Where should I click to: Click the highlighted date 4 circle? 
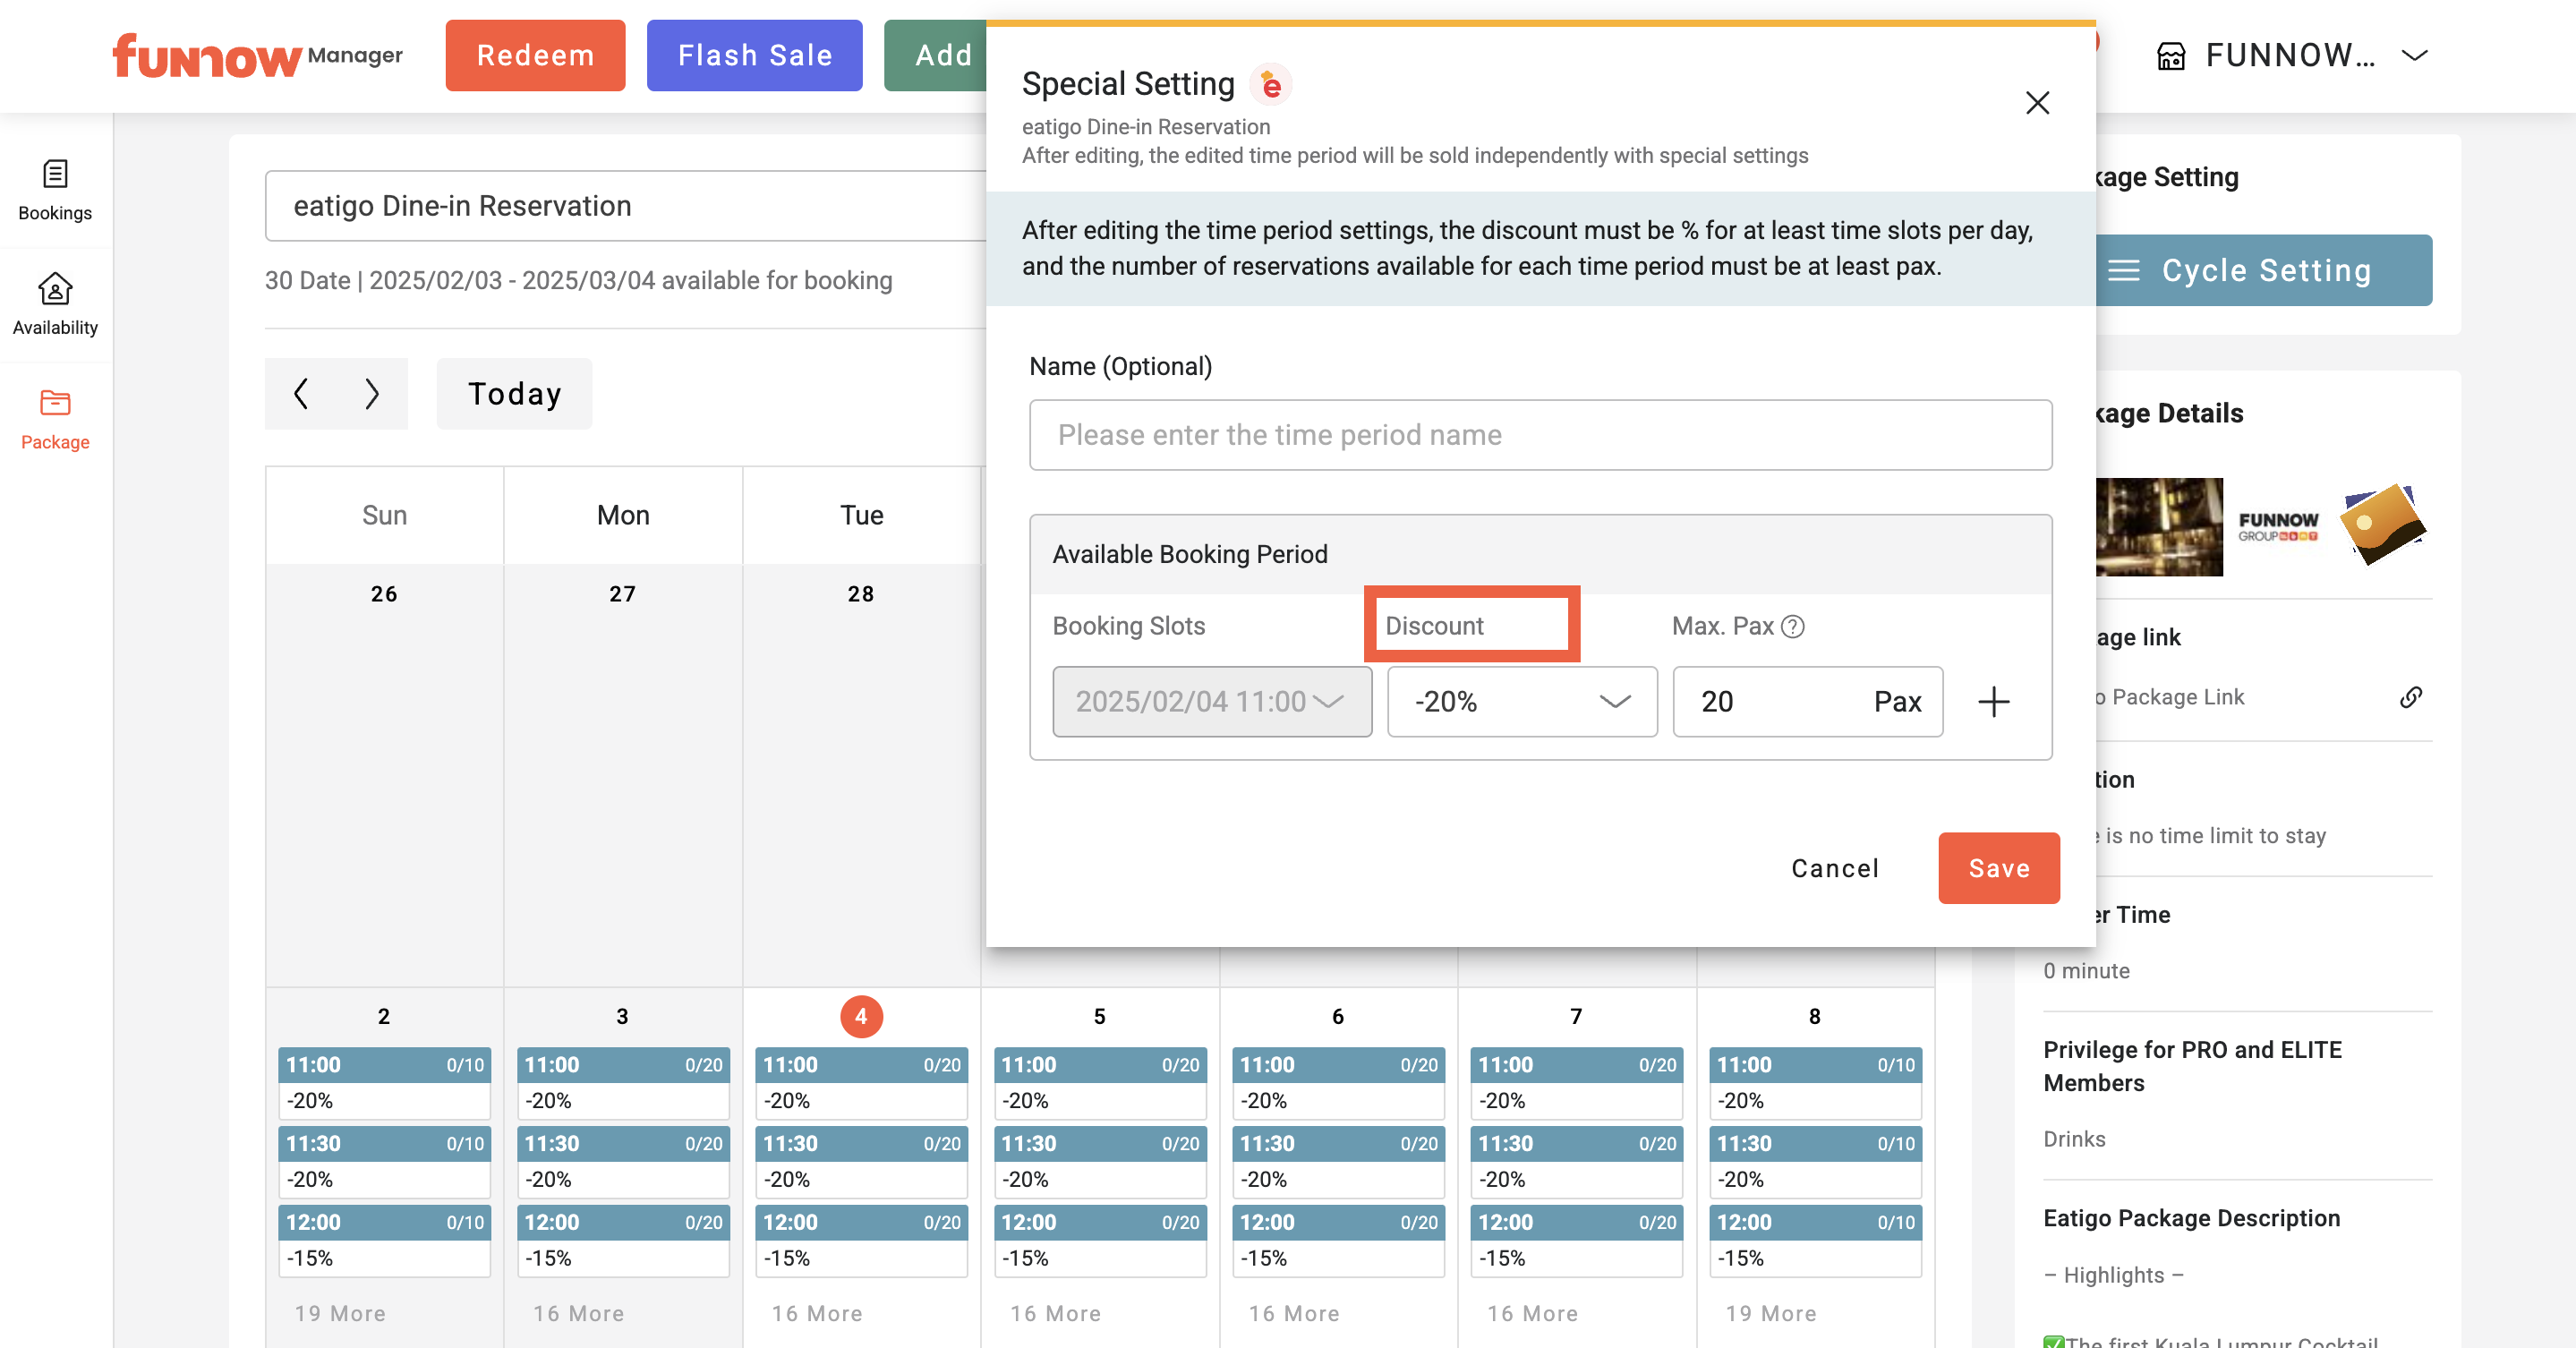(x=861, y=1017)
